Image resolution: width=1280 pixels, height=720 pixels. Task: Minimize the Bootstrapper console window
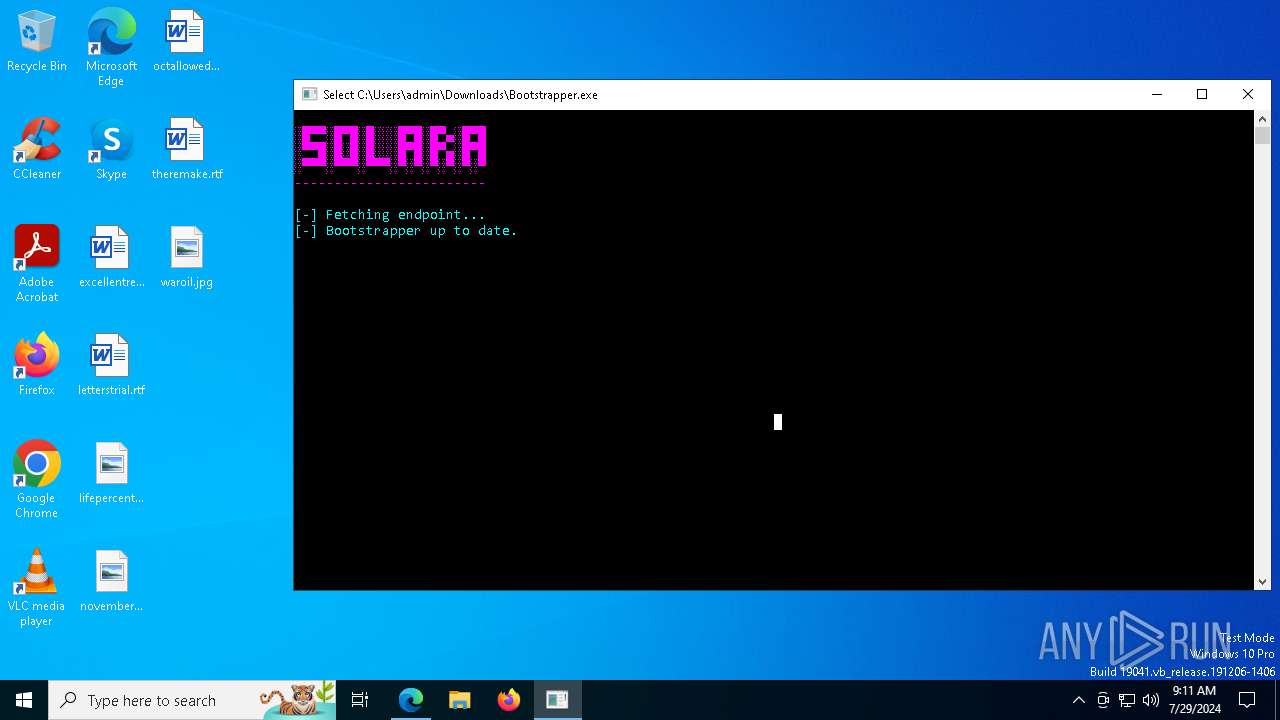[x=1157, y=95]
